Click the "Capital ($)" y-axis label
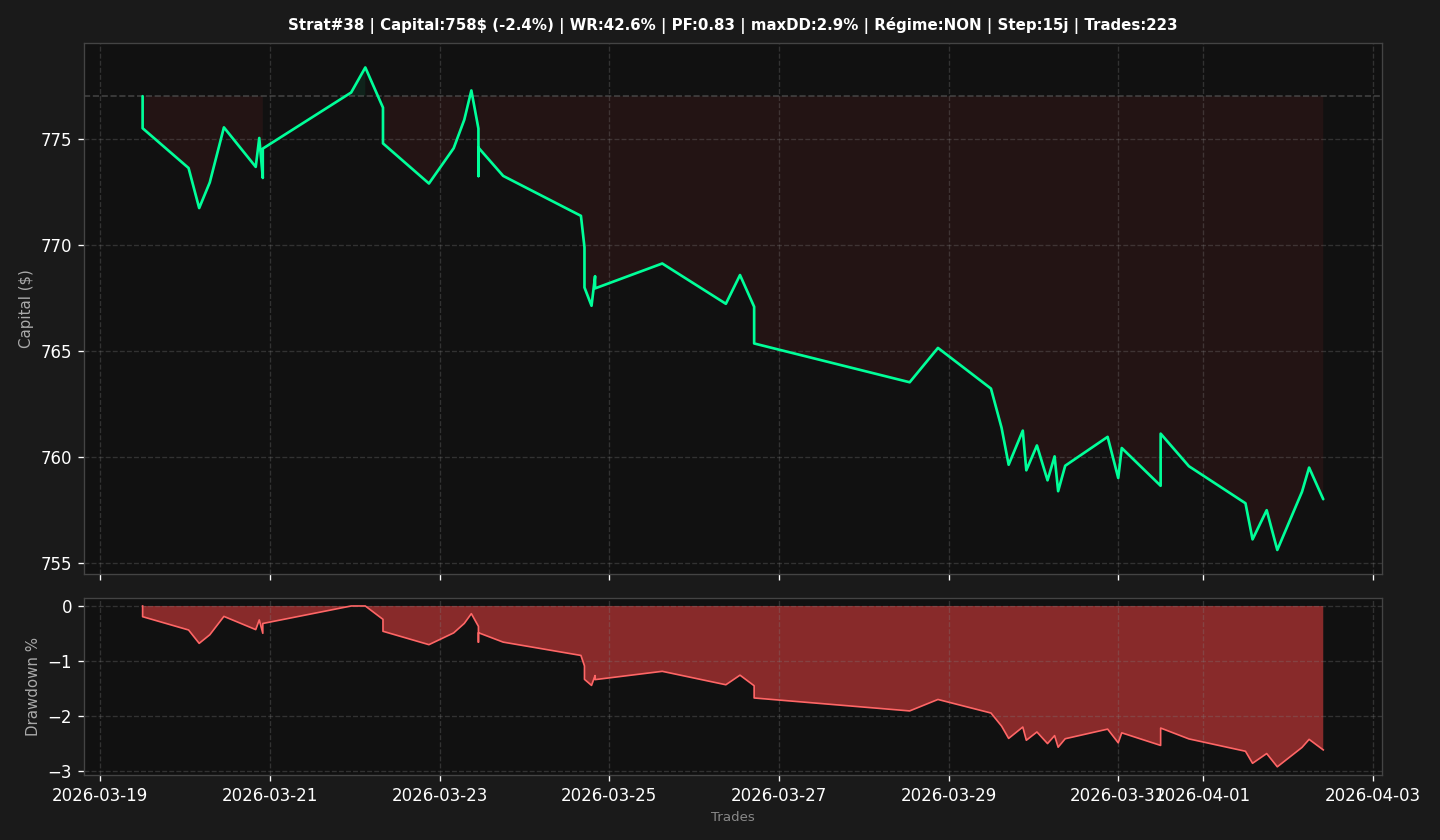 pyautogui.click(x=26, y=309)
